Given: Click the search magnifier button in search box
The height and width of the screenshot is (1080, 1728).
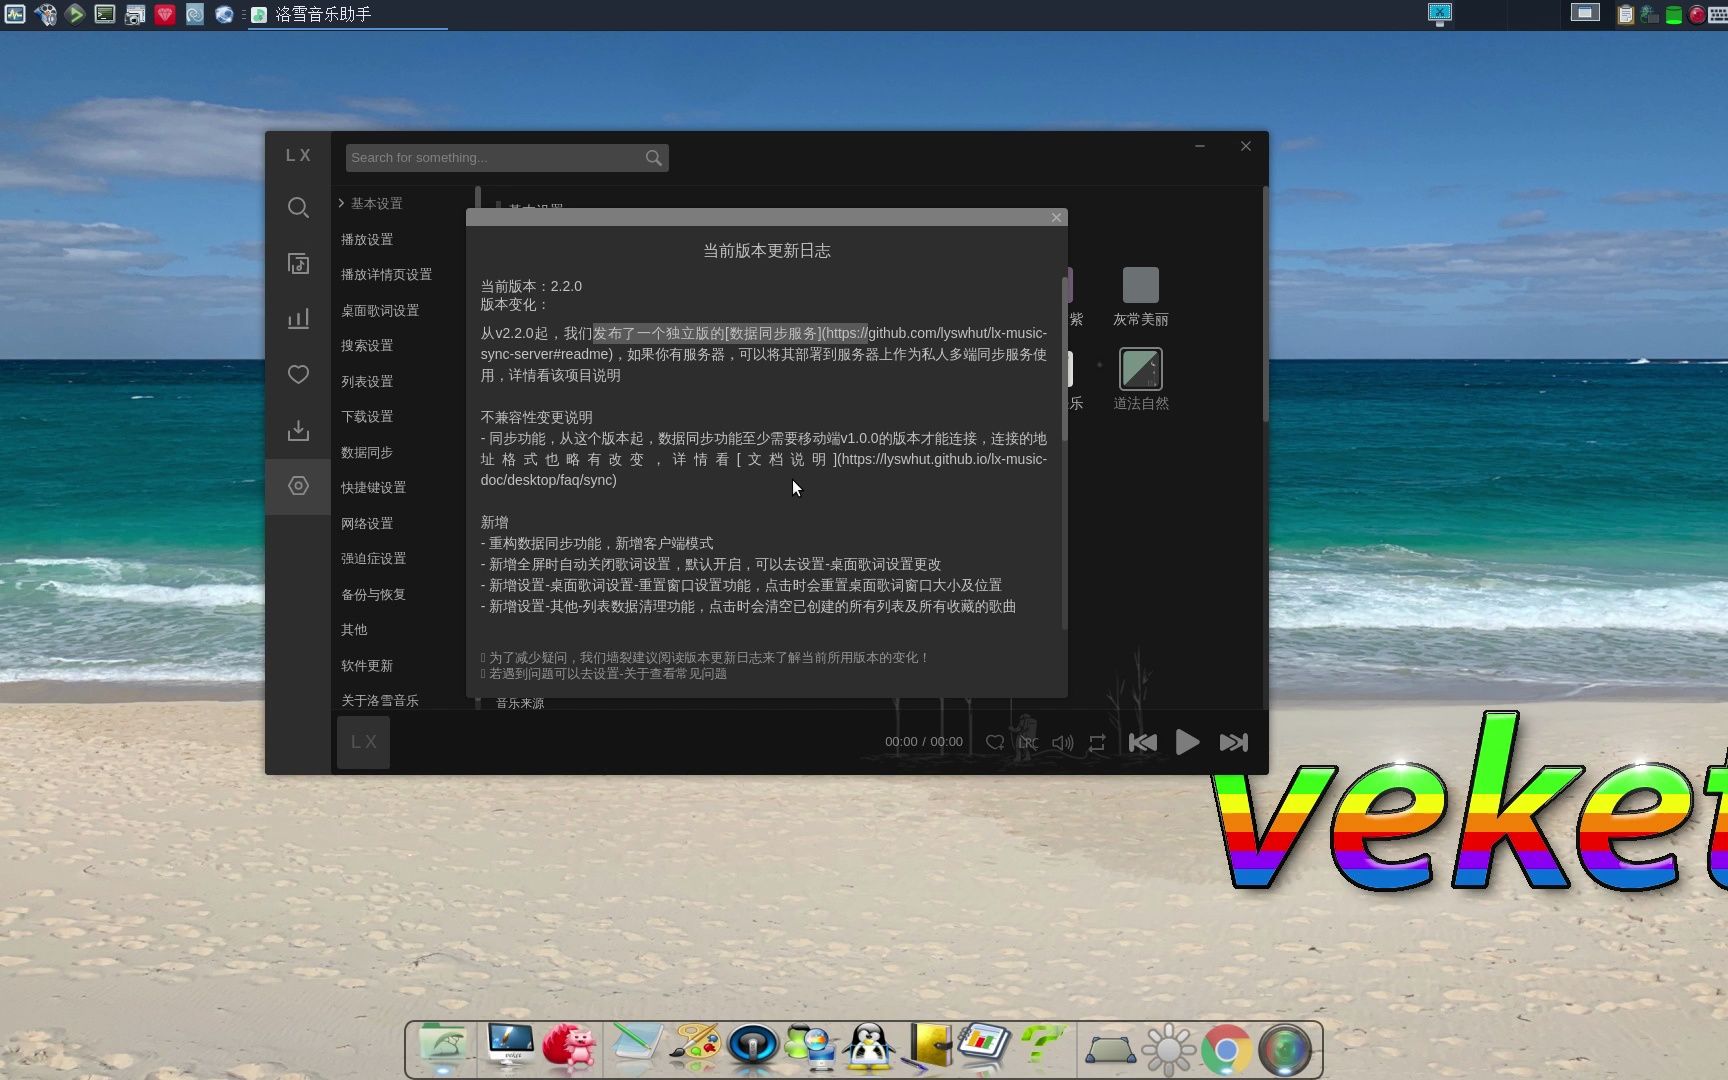Looking at the screenshot, I should coord(653,158).
